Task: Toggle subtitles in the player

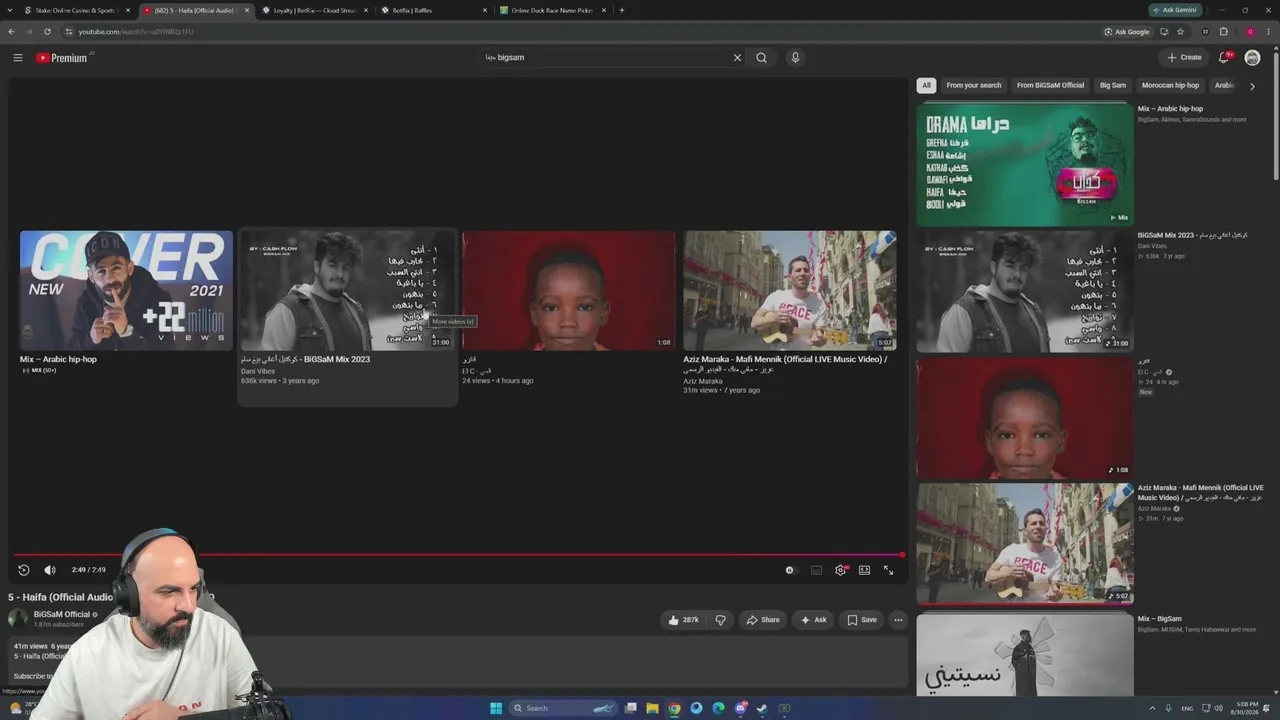Action: pyautogui.click(x=816, y=570)
